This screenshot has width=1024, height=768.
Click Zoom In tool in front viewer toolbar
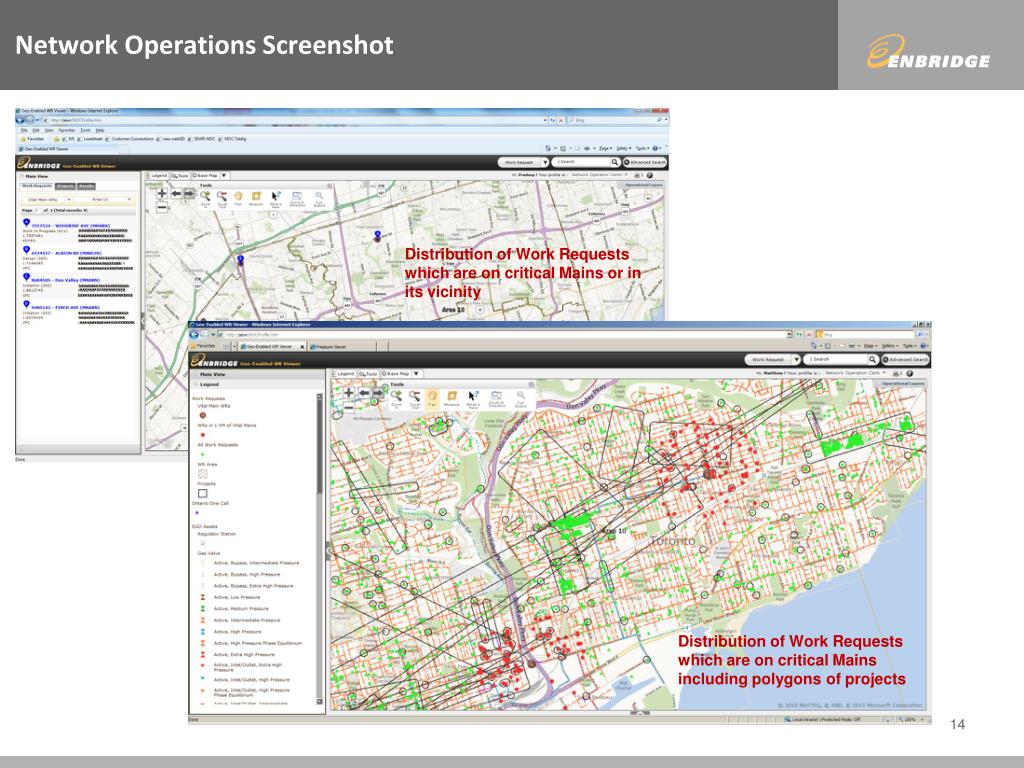point(396,398)
